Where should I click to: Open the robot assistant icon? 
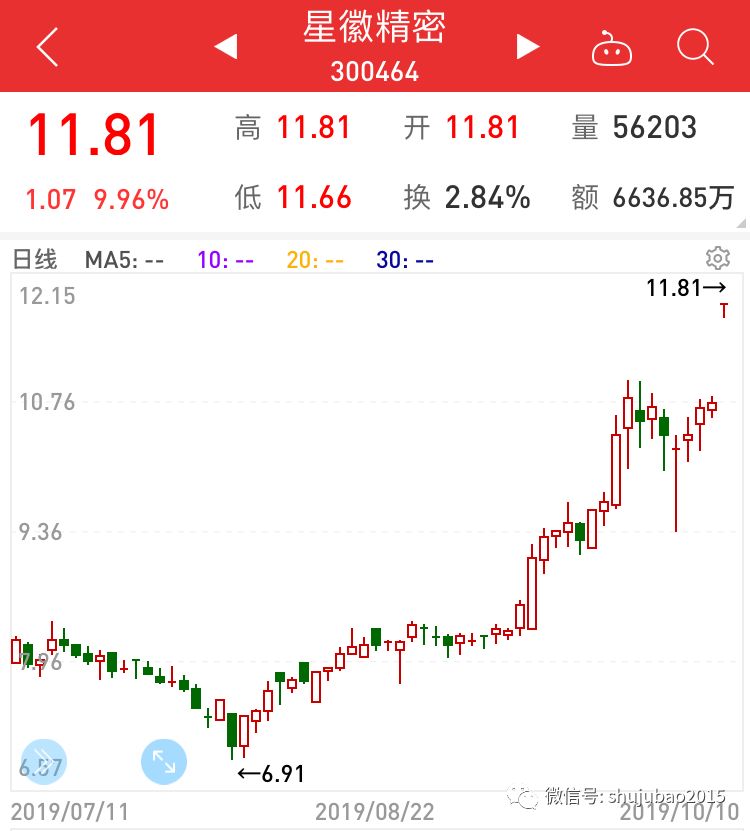tap(611, 48)
